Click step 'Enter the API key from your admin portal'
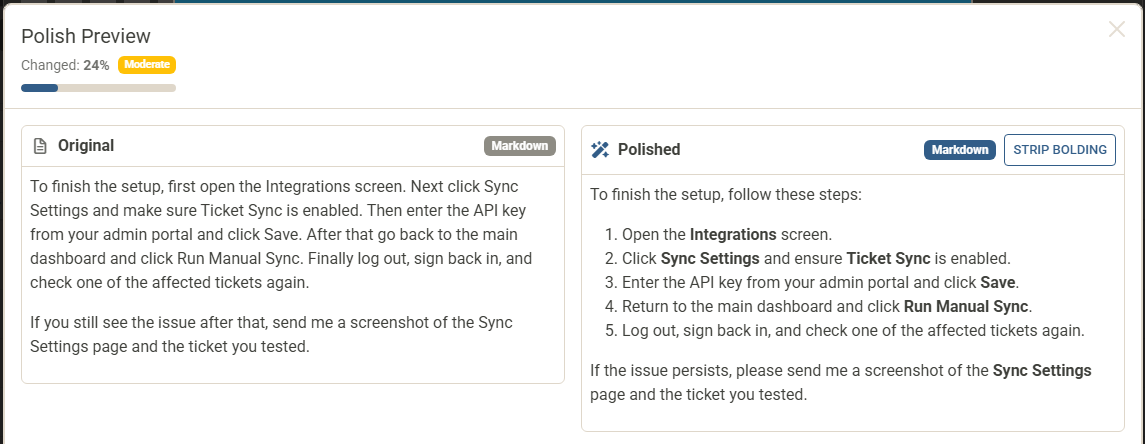The width and height of the screenshot is (1145, 444). pyautogui.click(x=821, y=282)
